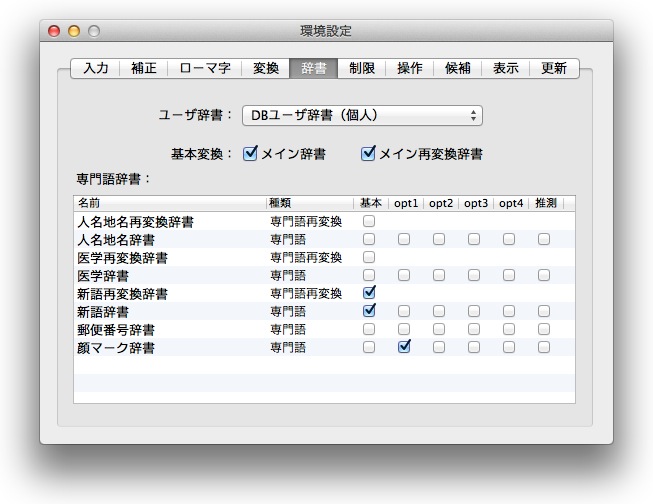Enable opt1 for 人名地名辞書
The image size is (653, 504).
click(404, 239)
